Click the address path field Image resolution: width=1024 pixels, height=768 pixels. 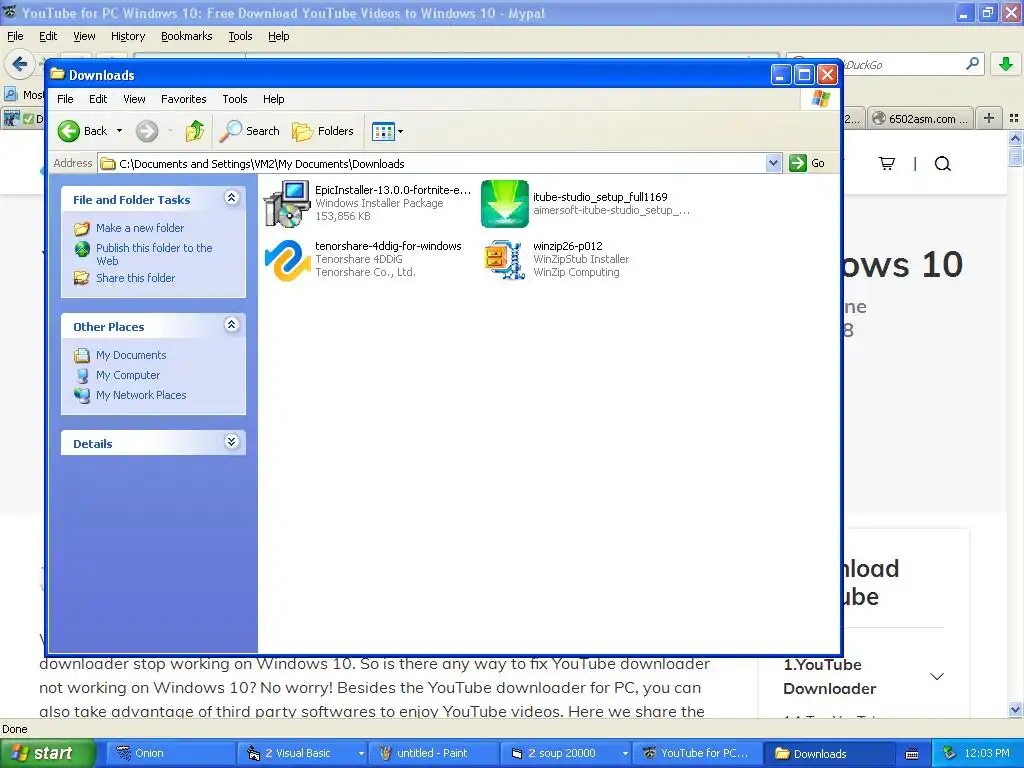[432, 163]
